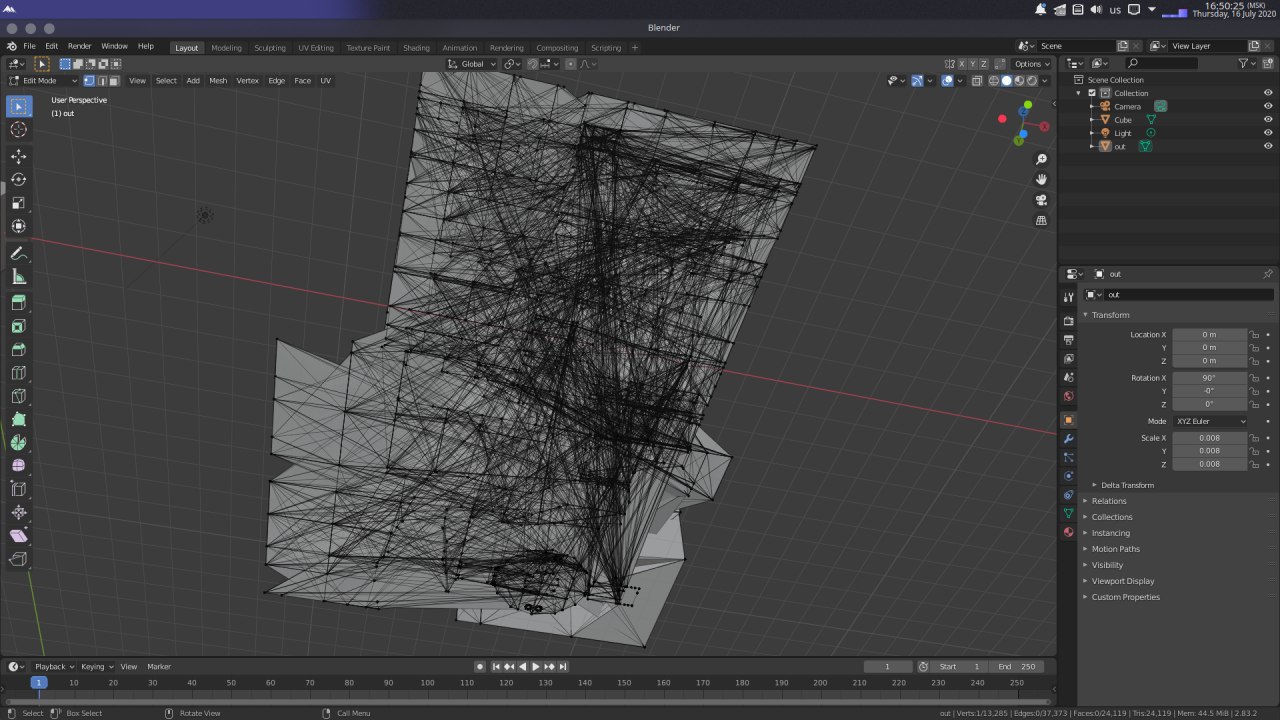Select the Poly Build tool

click(x=19, y=420)
